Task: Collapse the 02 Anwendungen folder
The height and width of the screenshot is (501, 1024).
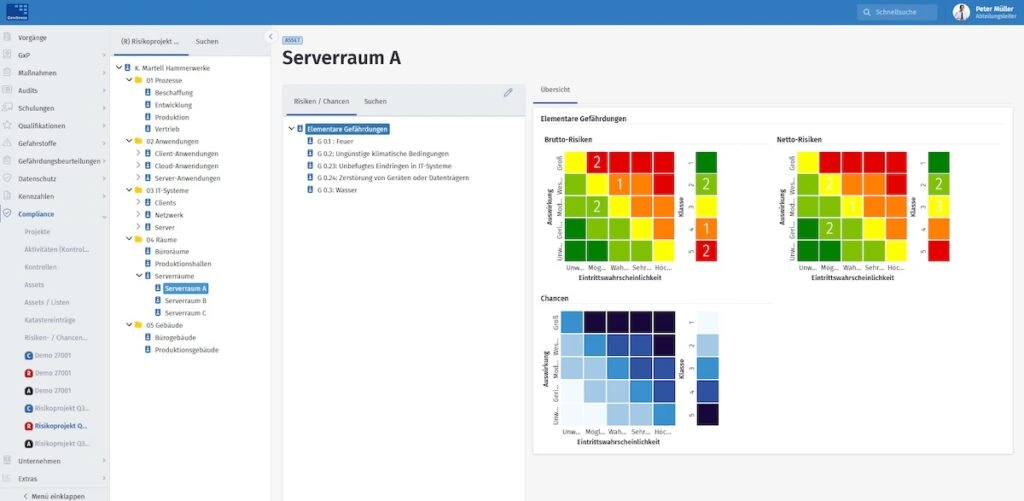Action: pos(129,141)
